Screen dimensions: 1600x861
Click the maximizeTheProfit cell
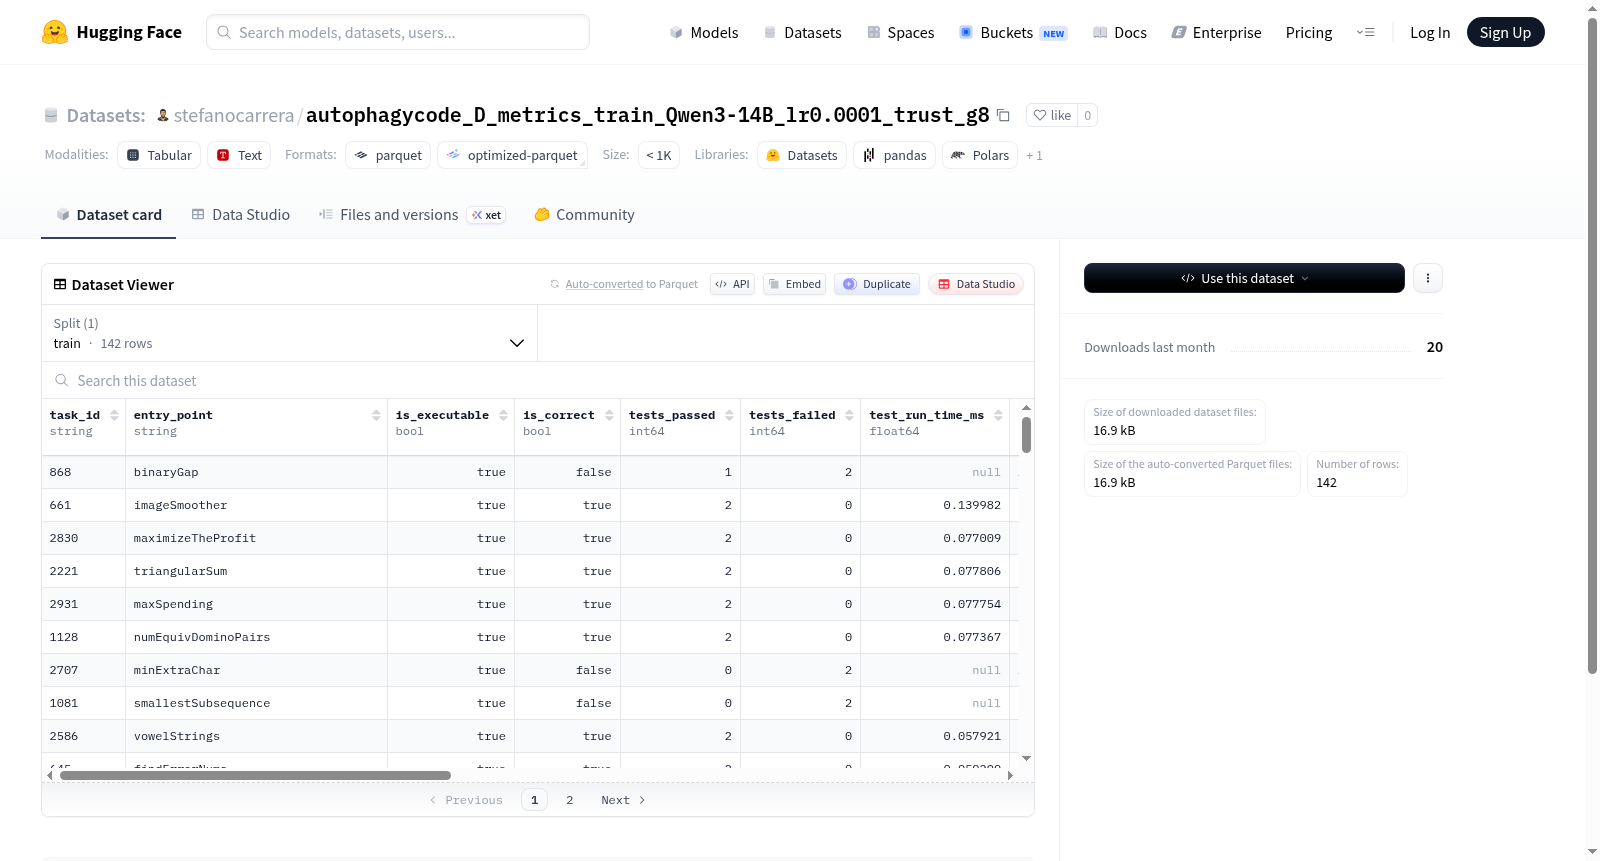tap(256, 538)
